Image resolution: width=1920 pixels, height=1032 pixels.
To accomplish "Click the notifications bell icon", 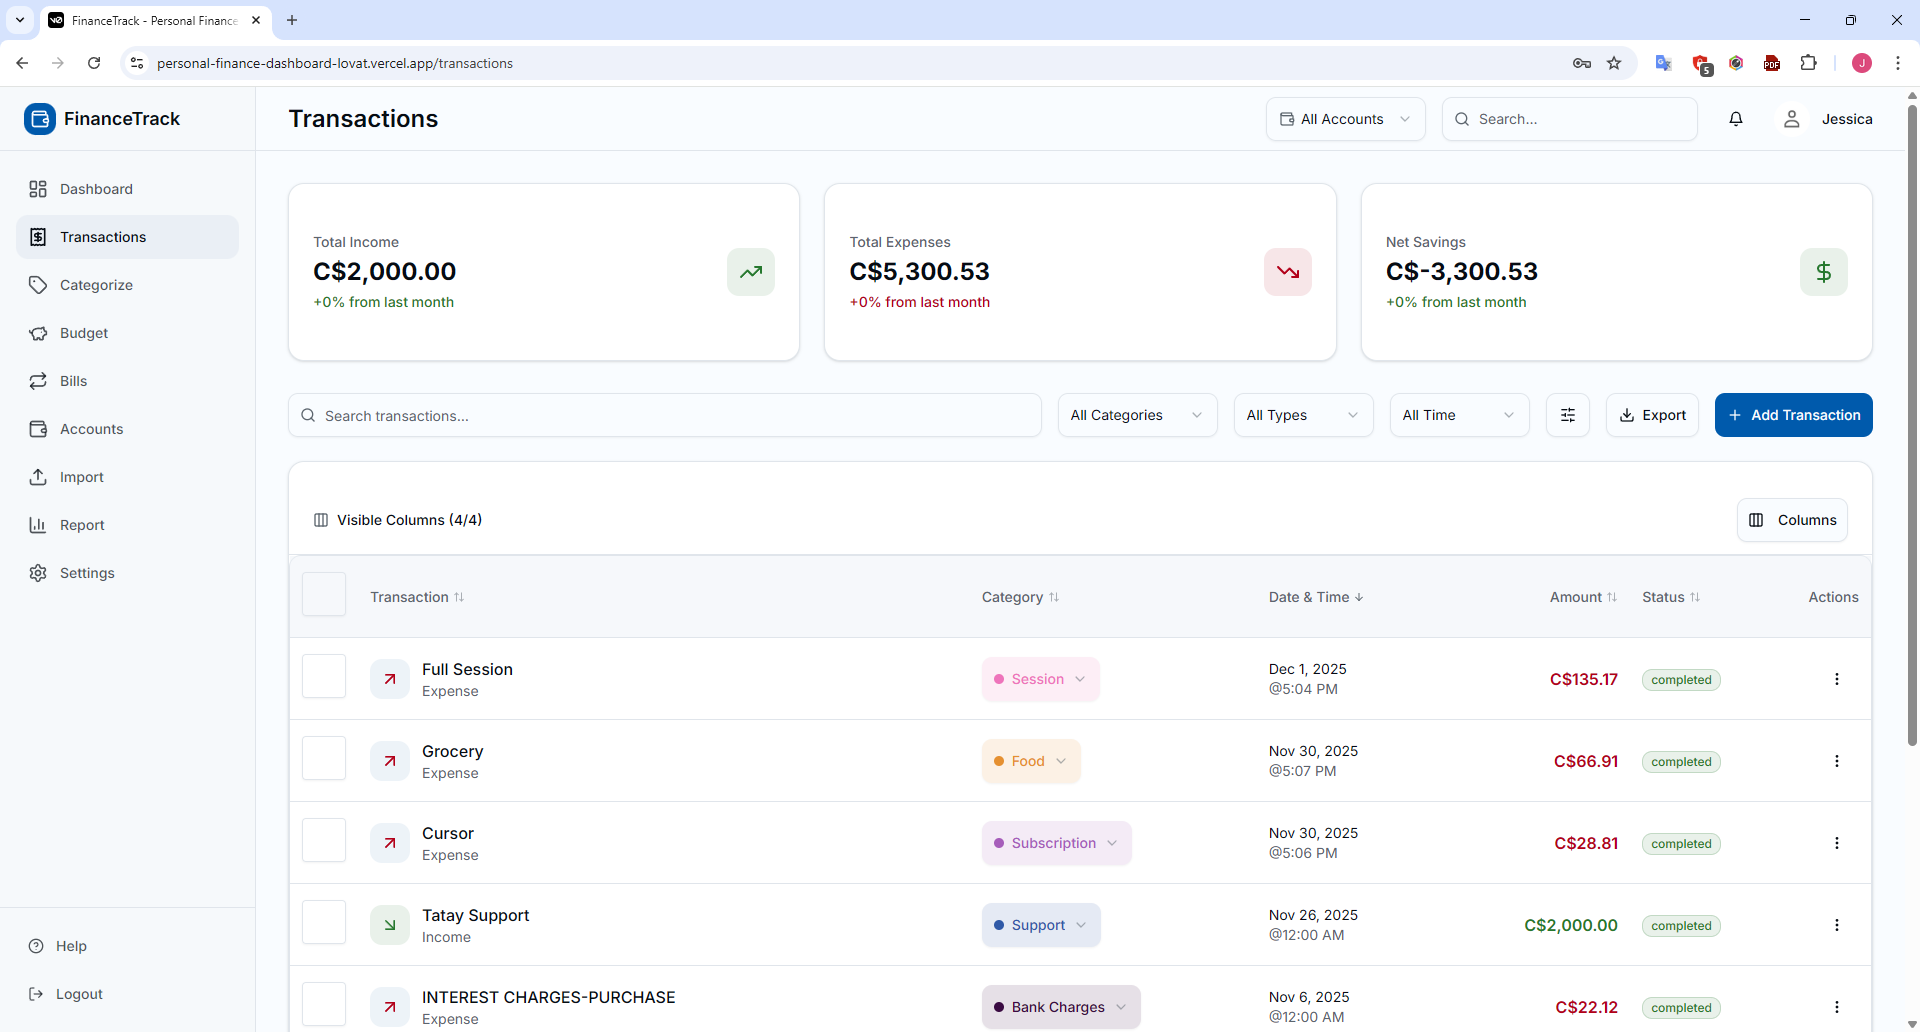I will click(x=1736, y=119).
